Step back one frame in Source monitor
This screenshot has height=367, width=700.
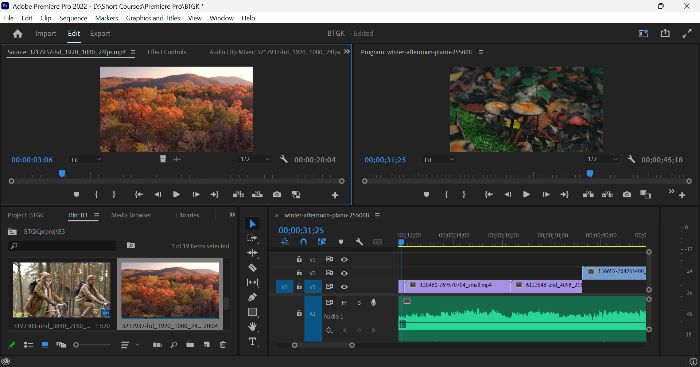tap(158, 195)
